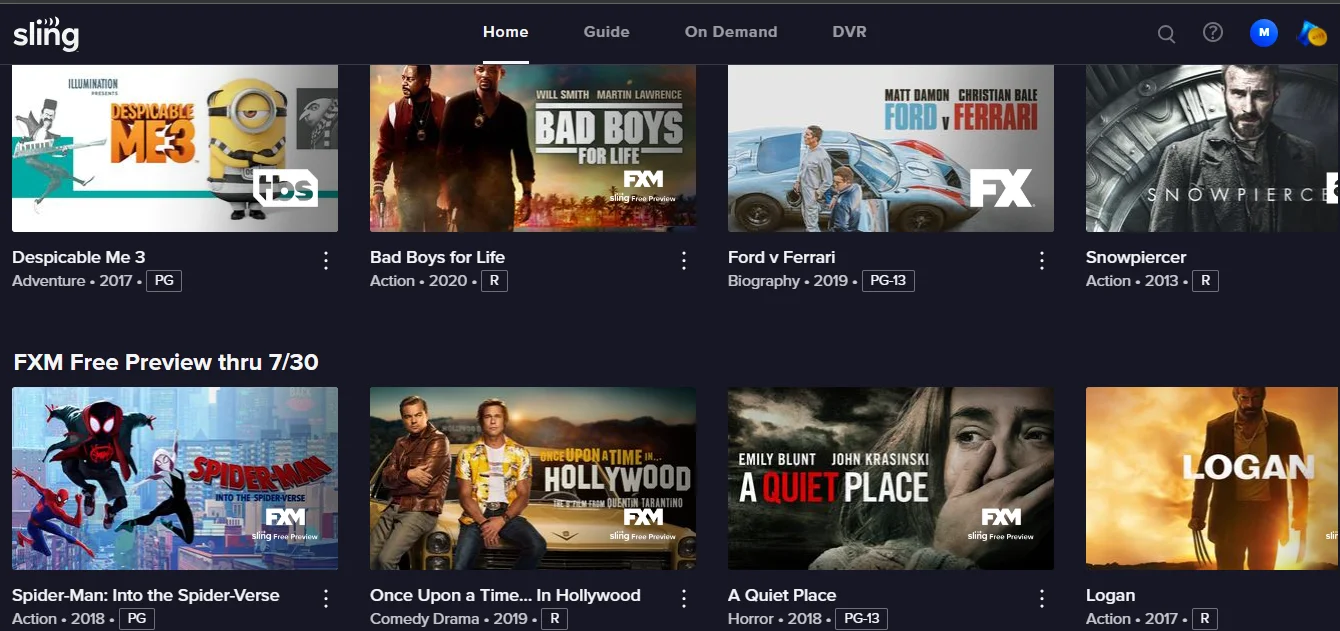The image size is (1340, 631).
Task: Click the A Quiet Place title link
Action: click(782, 595)
